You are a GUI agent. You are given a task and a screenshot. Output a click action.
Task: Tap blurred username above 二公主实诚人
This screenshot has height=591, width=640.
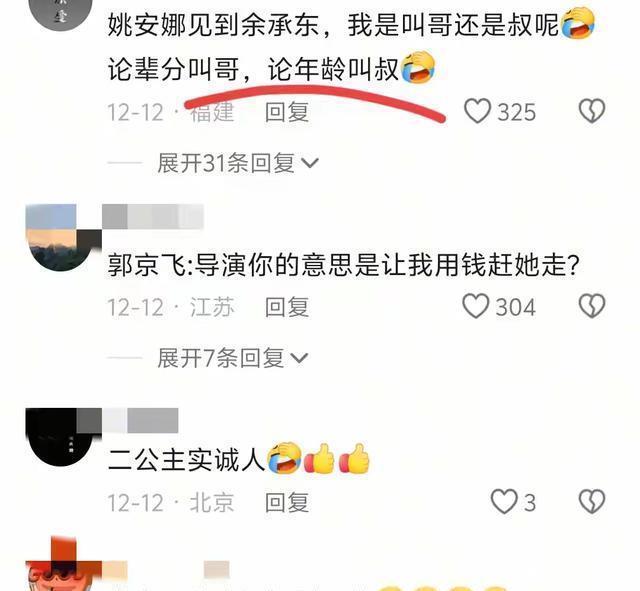(140, 420)
